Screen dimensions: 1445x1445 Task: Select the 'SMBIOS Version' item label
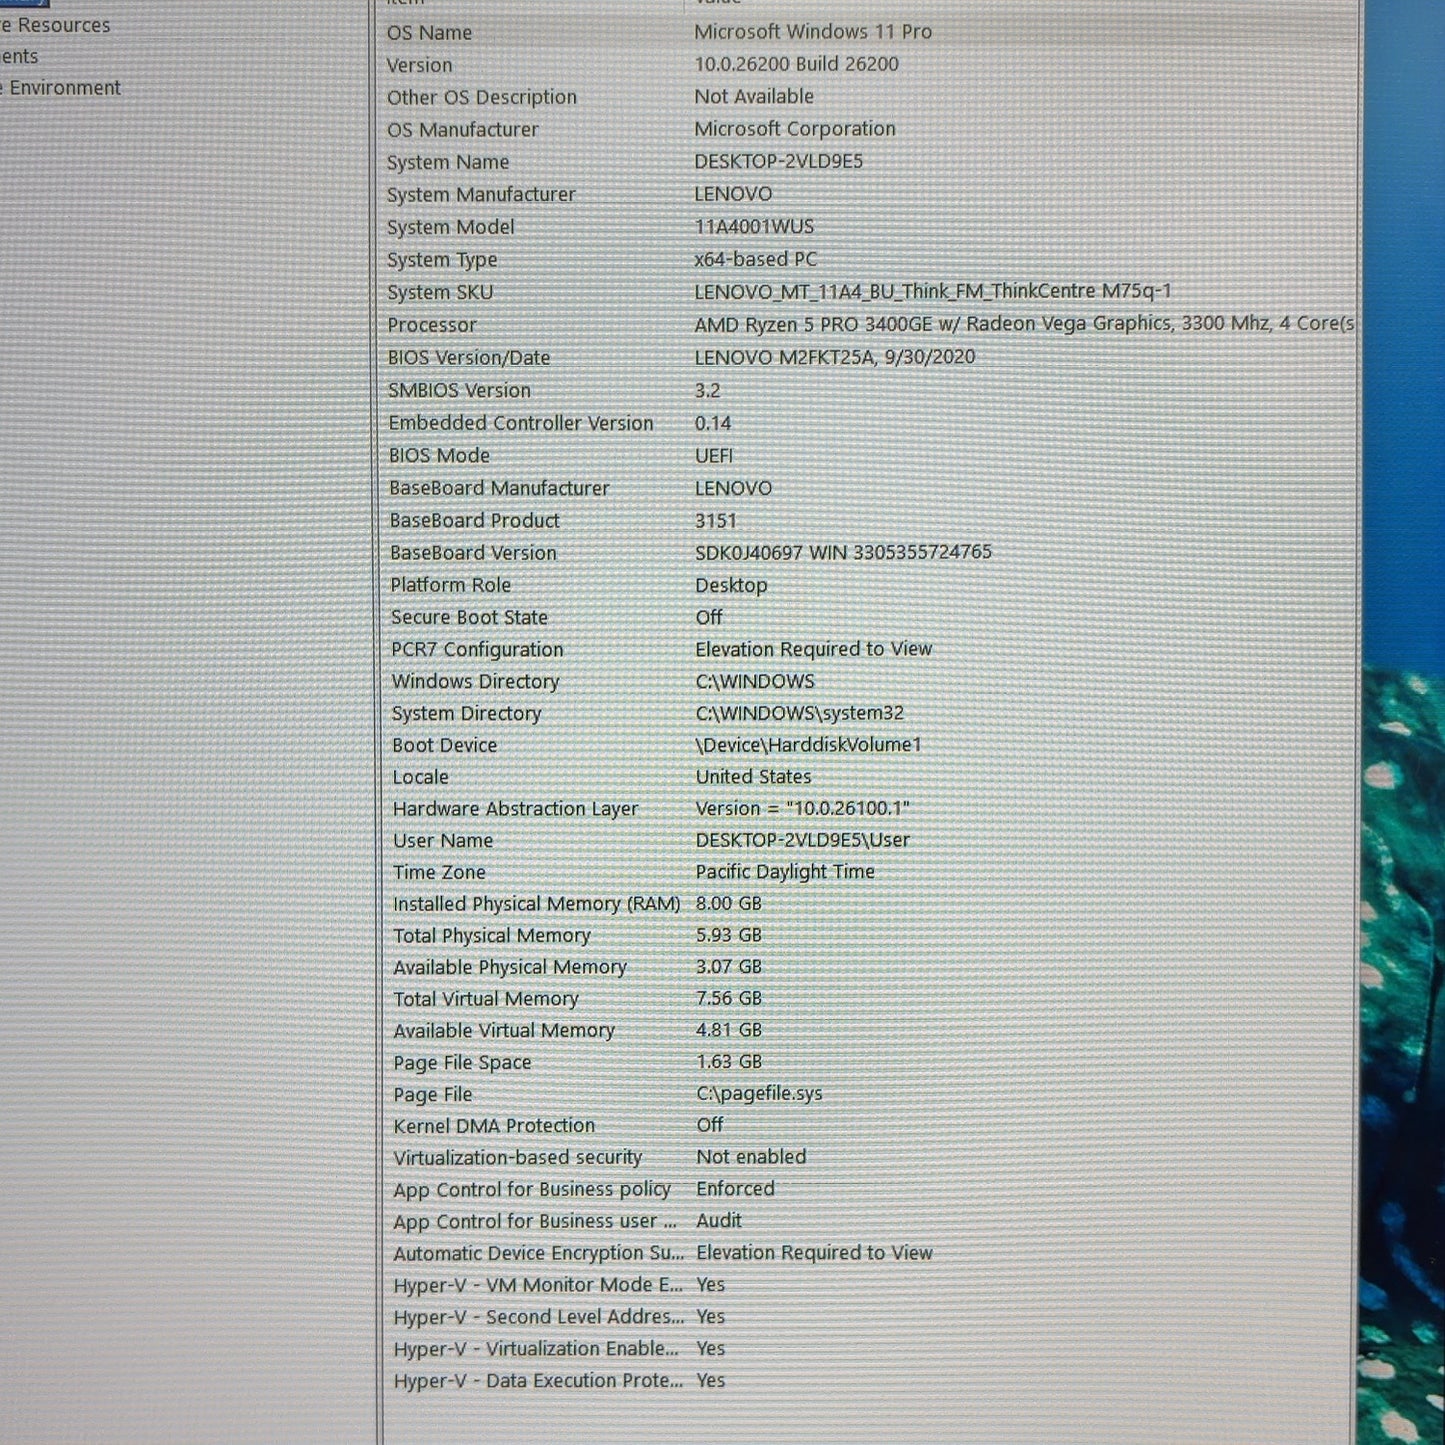pyautogui.click(x=460, y=391)
